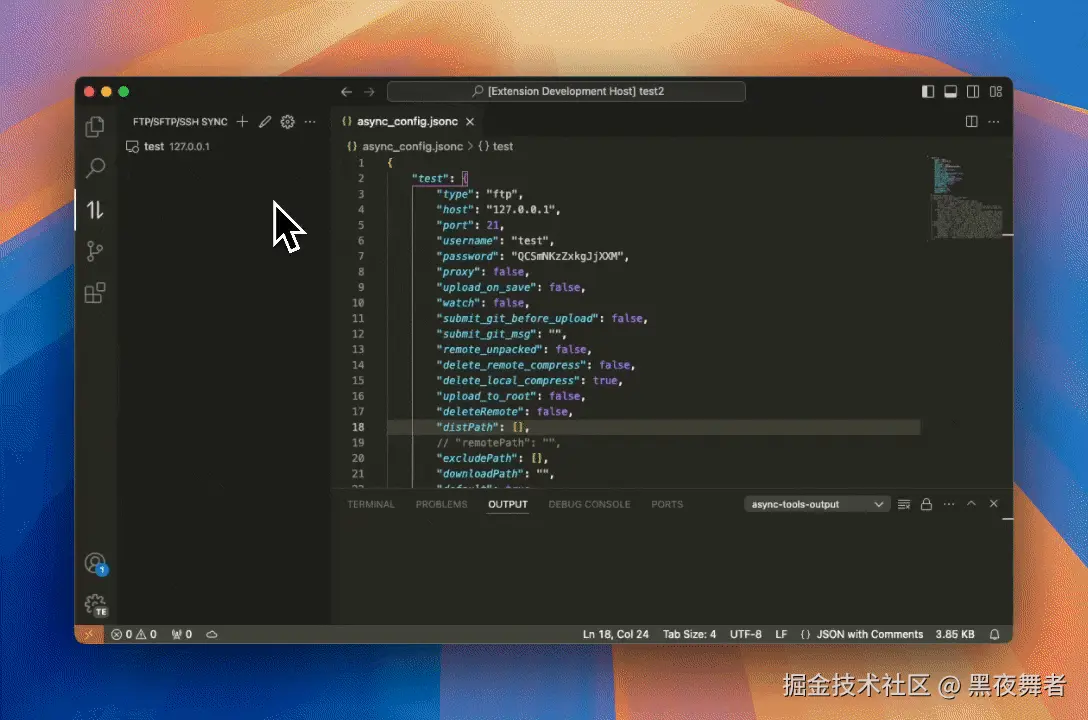Viewport: 1088px width, 720px height.
Task: Open errors and warnings count in status bar
Action: coord(133,634)
